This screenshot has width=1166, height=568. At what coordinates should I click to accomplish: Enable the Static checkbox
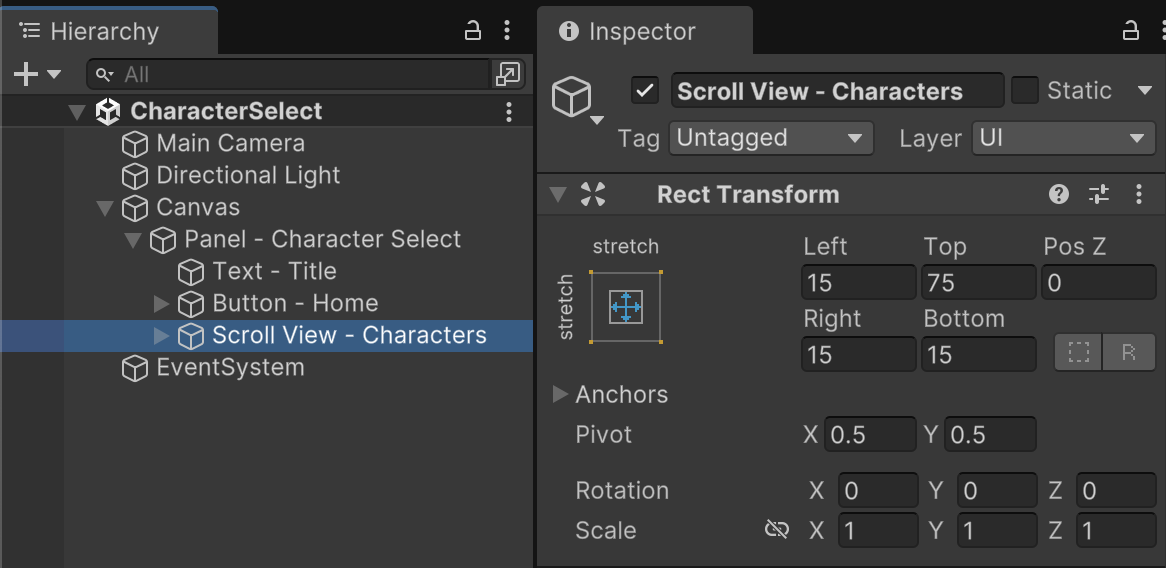point(1025,91)
